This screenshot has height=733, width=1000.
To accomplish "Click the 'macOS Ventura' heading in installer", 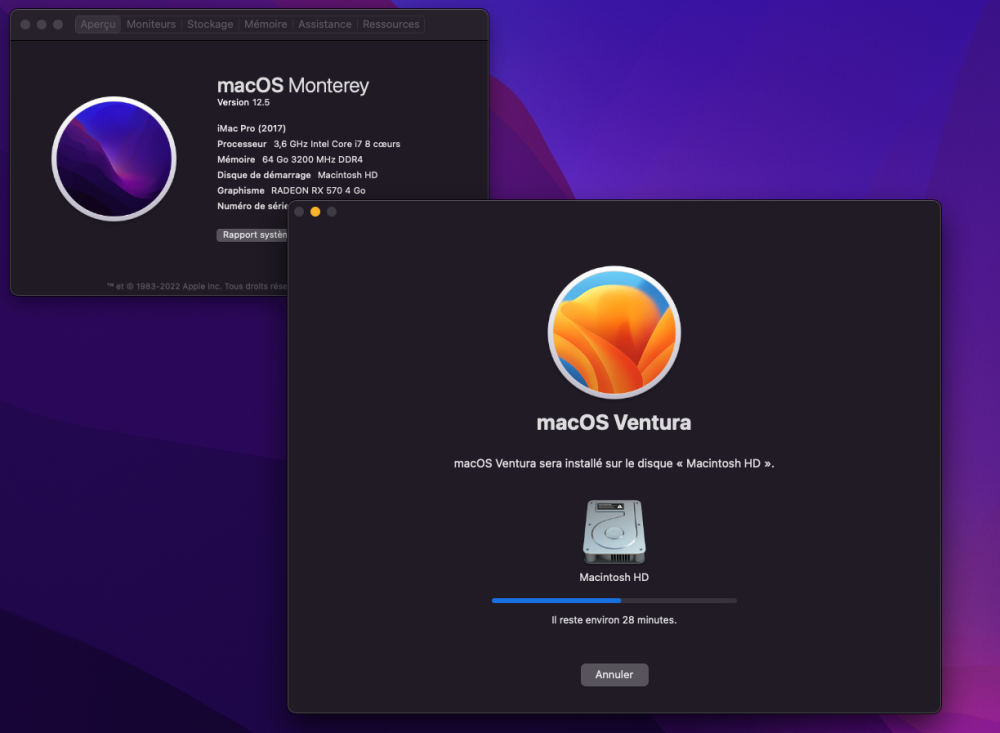I will point(614,422).
